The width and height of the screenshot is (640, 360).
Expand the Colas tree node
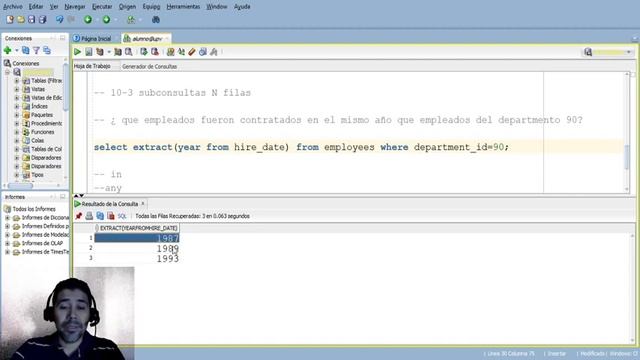pos(17,140)
